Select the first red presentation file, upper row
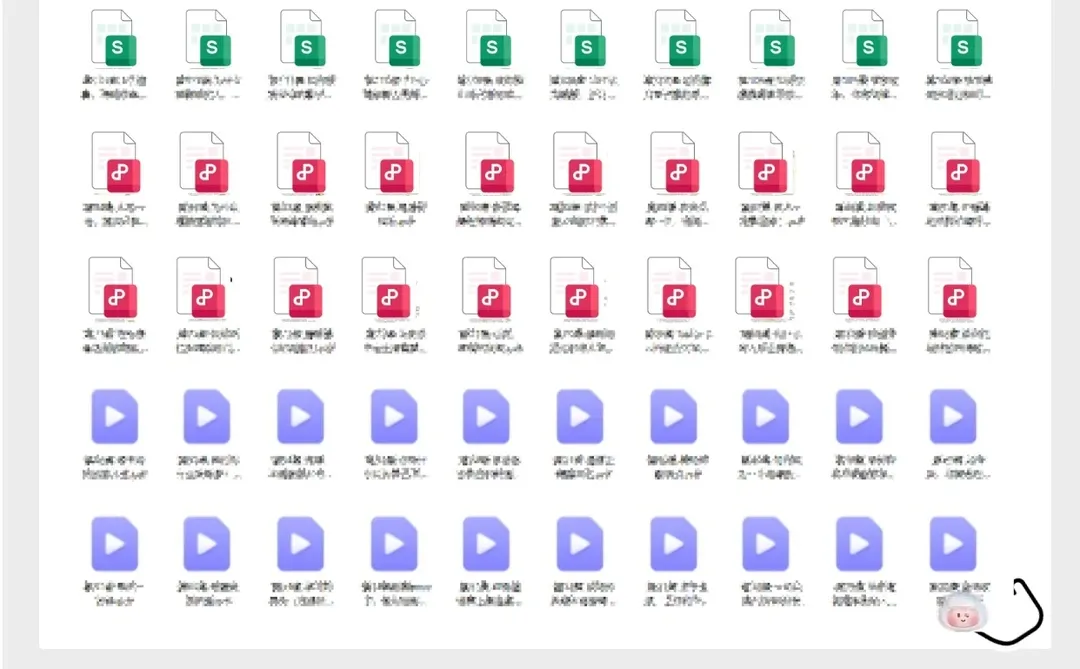The height and width of the screenshot is (669, 1080). pos(116,162)
